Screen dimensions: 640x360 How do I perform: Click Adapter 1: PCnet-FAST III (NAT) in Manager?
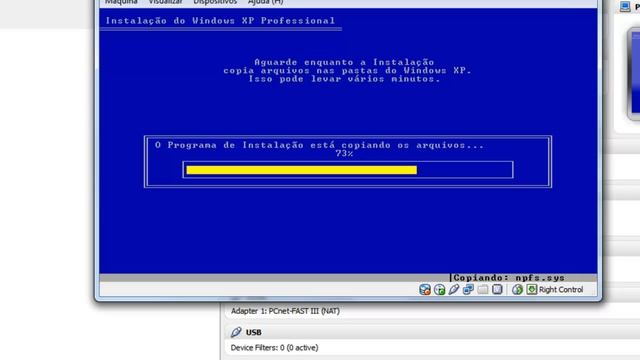pos(285,311)
